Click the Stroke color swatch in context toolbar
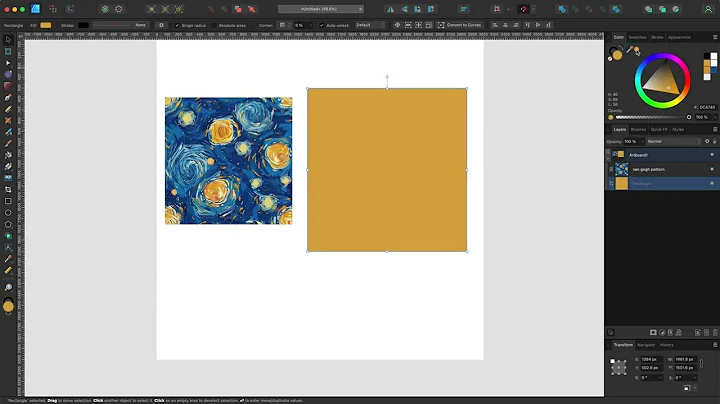The image size is (720, 404). point(83,25)
